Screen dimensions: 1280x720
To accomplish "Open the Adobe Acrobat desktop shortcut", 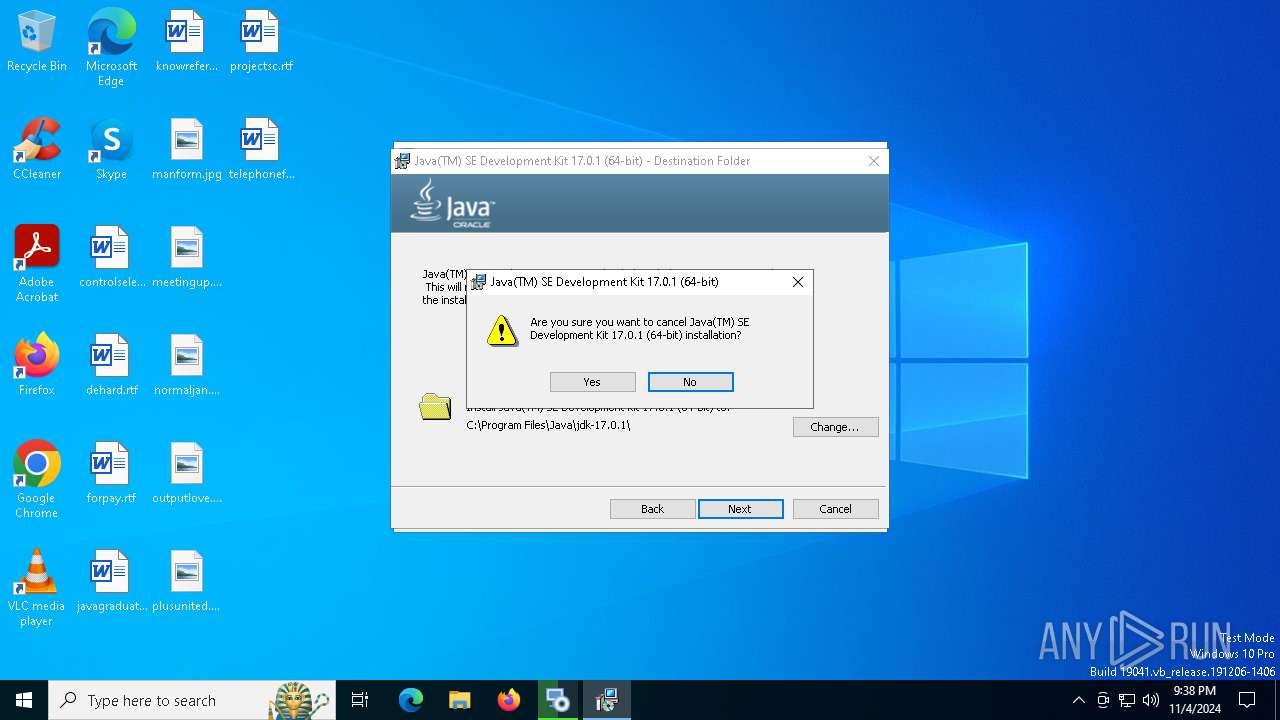I will tap(37, 264).
